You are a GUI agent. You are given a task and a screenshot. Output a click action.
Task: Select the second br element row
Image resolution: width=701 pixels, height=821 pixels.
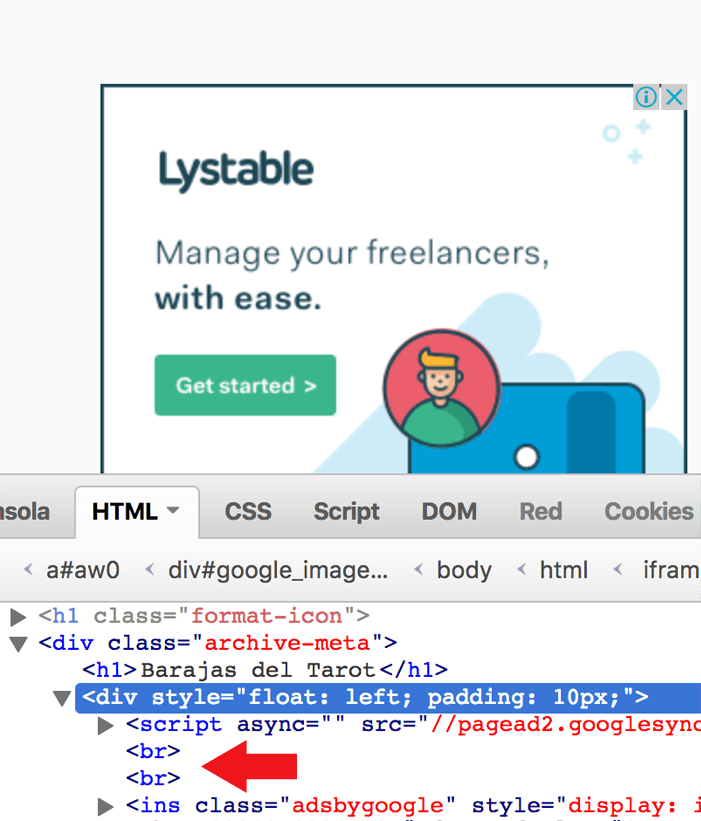pos(153,779)
